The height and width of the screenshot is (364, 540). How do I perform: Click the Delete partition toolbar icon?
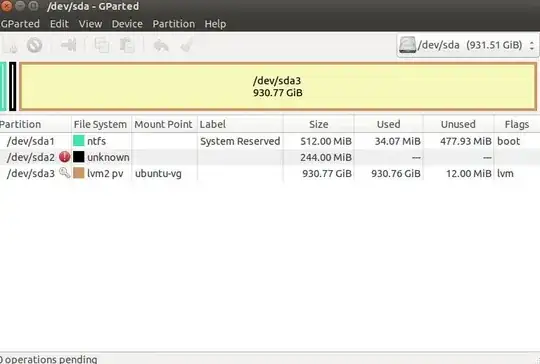click(34, 45)
